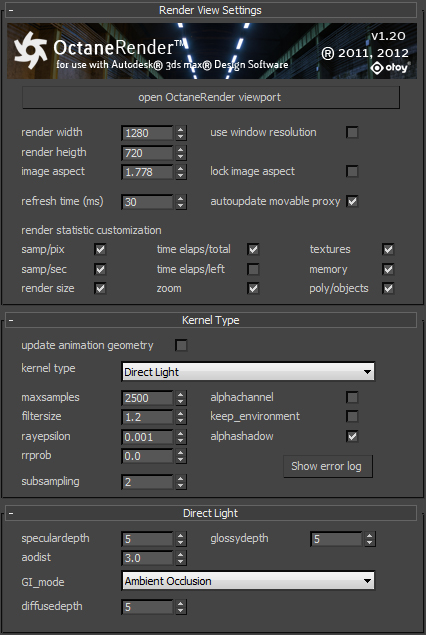The height and width of the screenshot is (635, 426).
Task: Click the render heigth input field
Action: [x=147, y=153]
